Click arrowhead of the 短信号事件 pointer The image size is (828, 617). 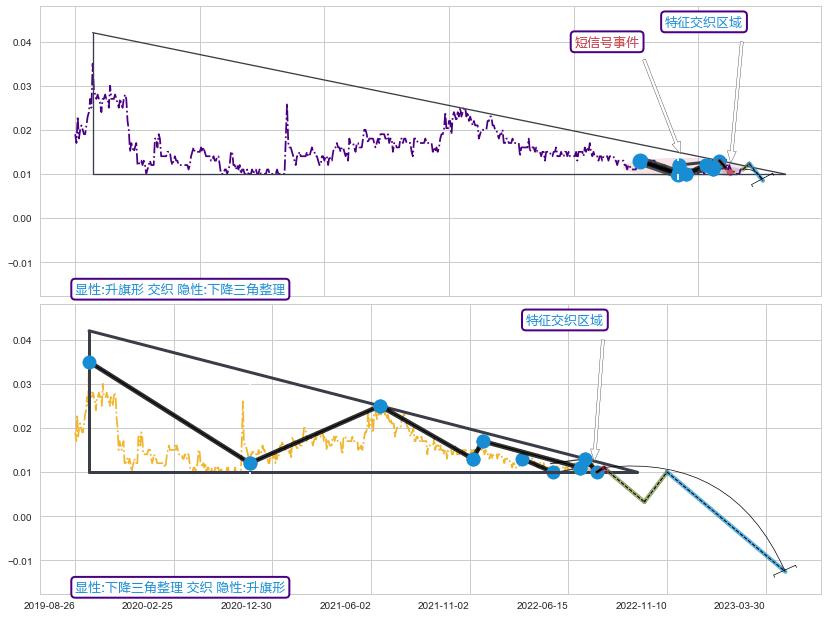[679, 148]
